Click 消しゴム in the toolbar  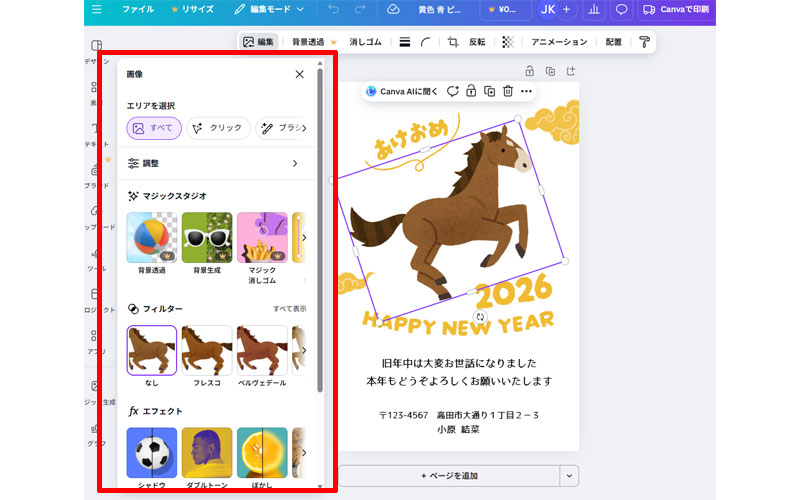pyautogui.click(x=365, y=42)
